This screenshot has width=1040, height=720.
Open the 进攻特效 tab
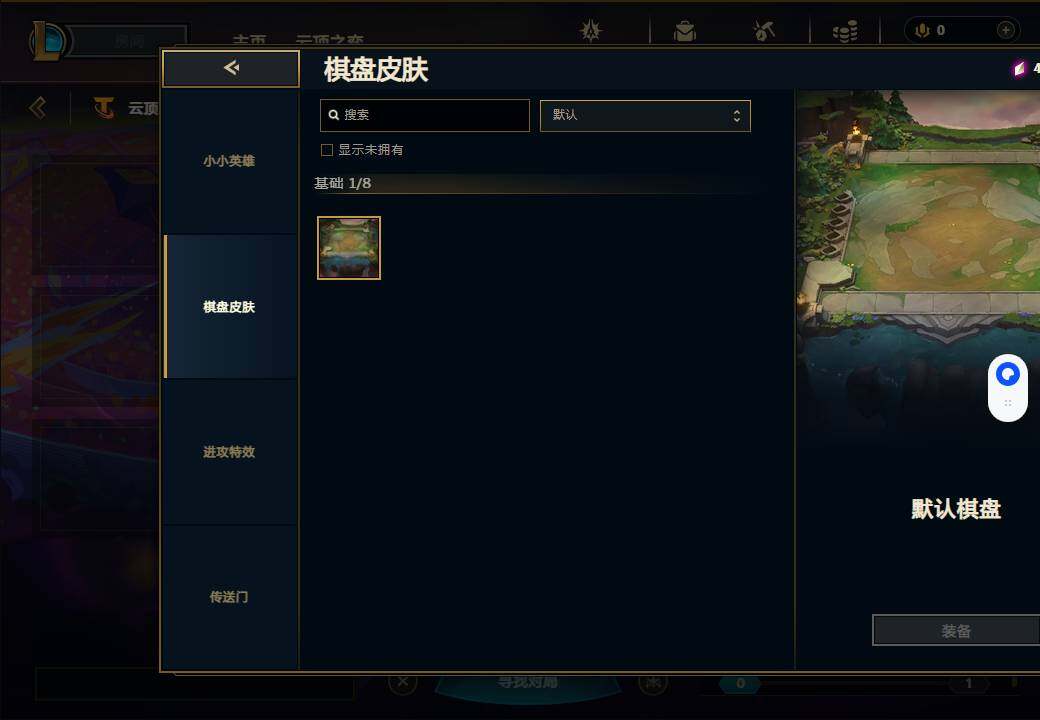[229, 452]
